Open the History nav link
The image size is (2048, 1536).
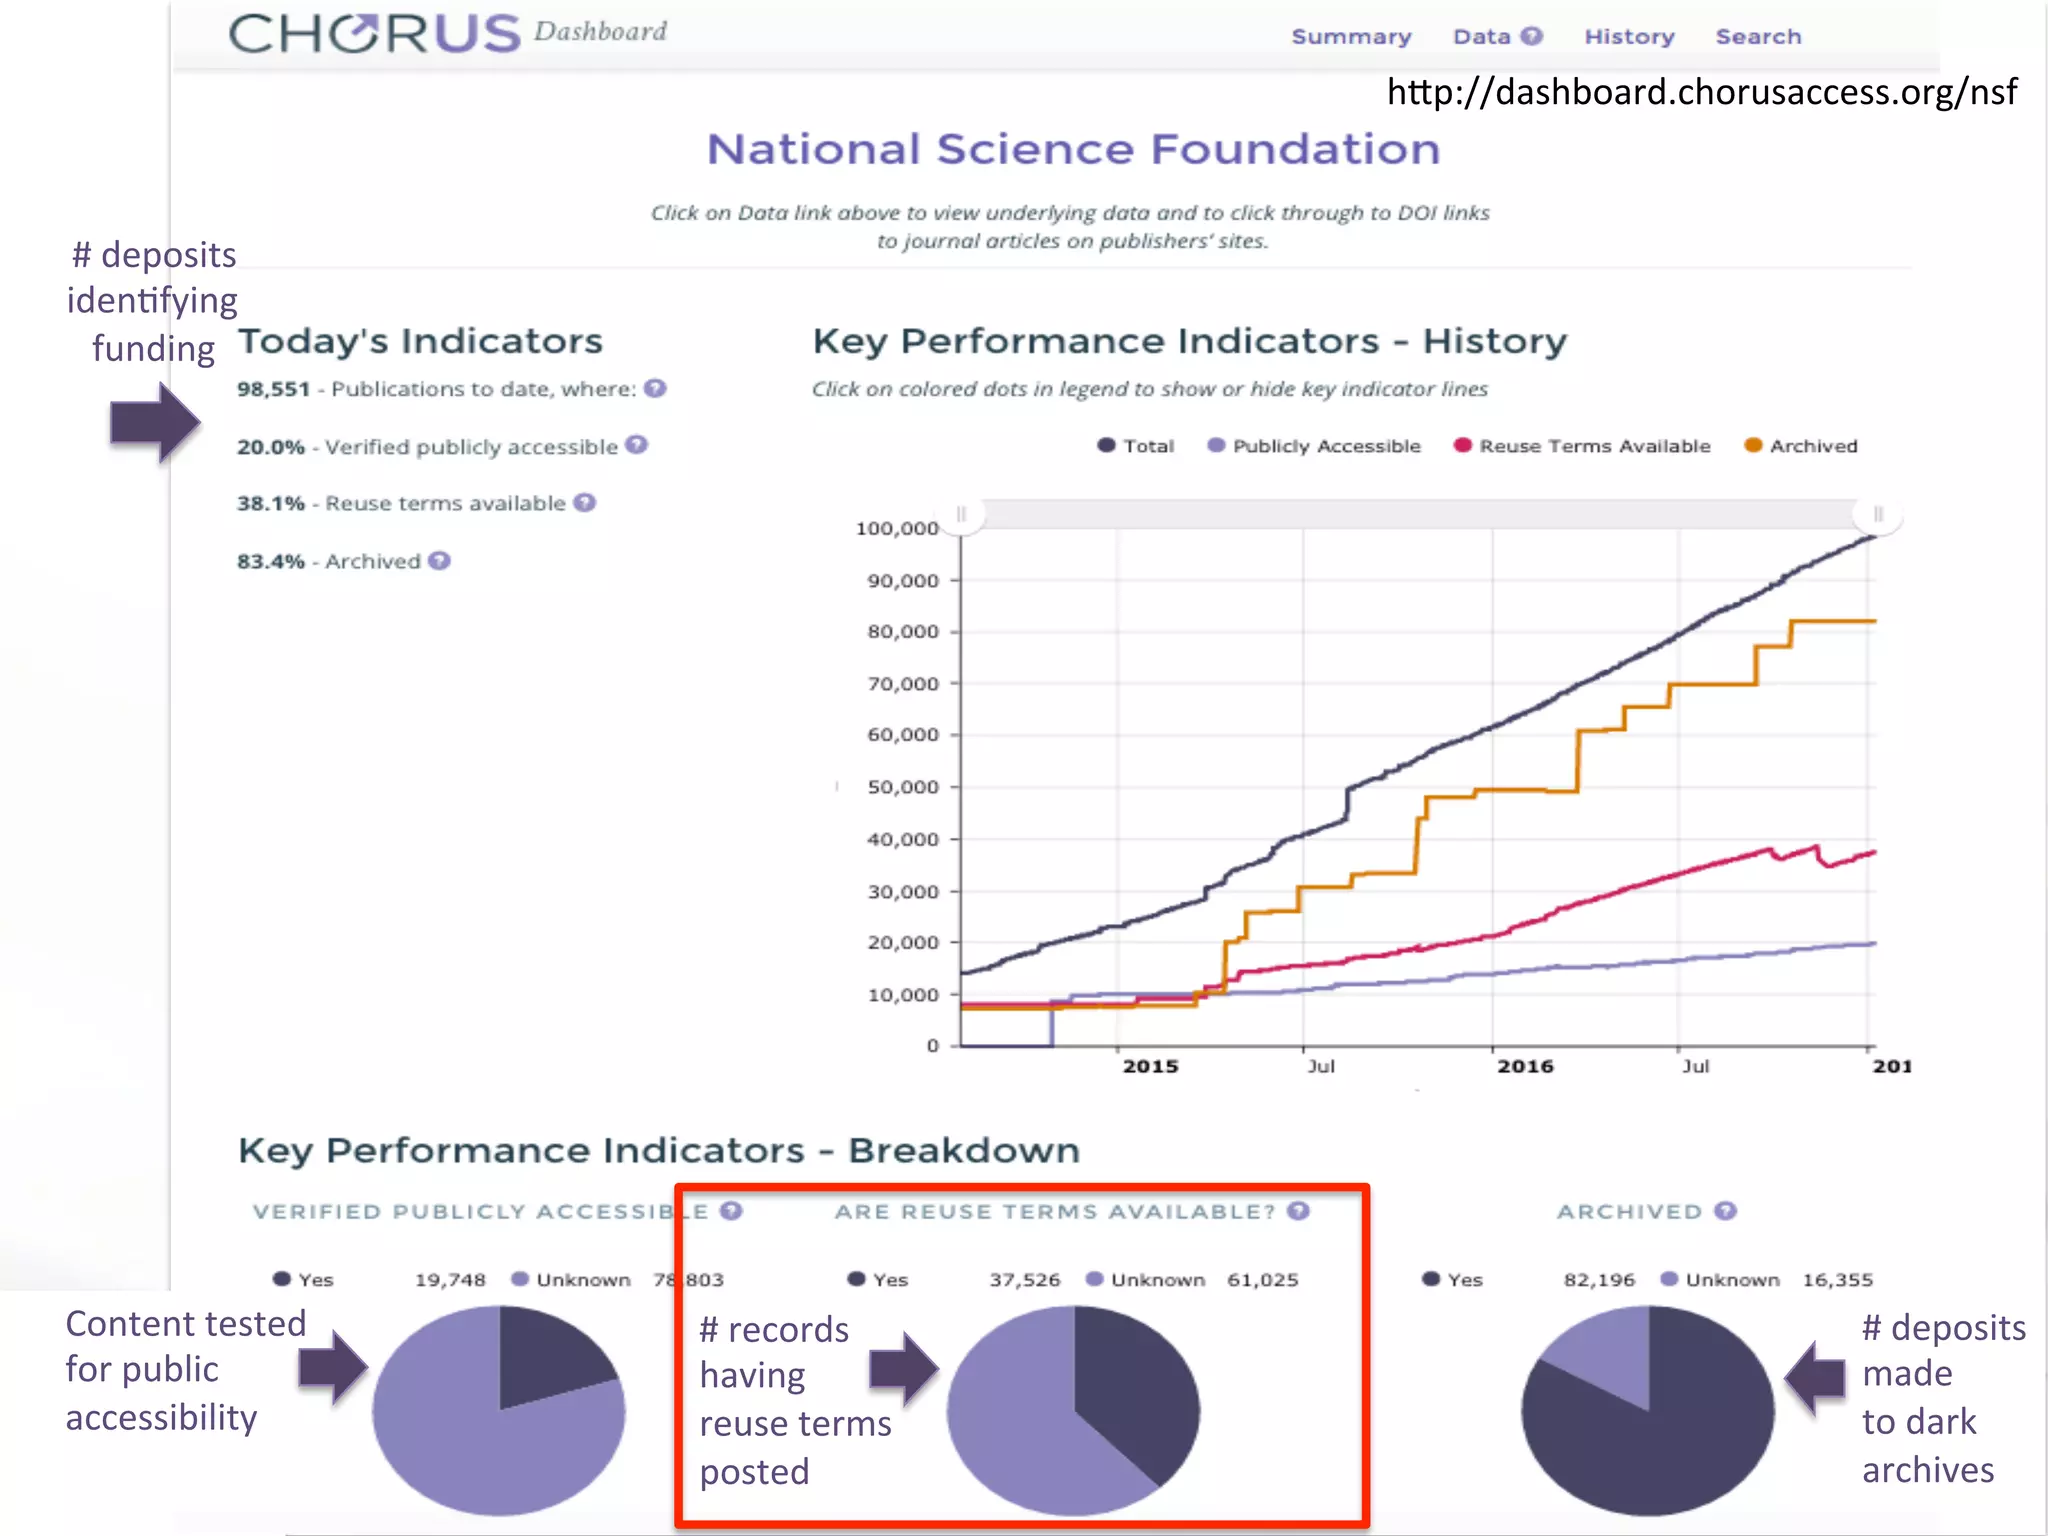coord(1629,37)
